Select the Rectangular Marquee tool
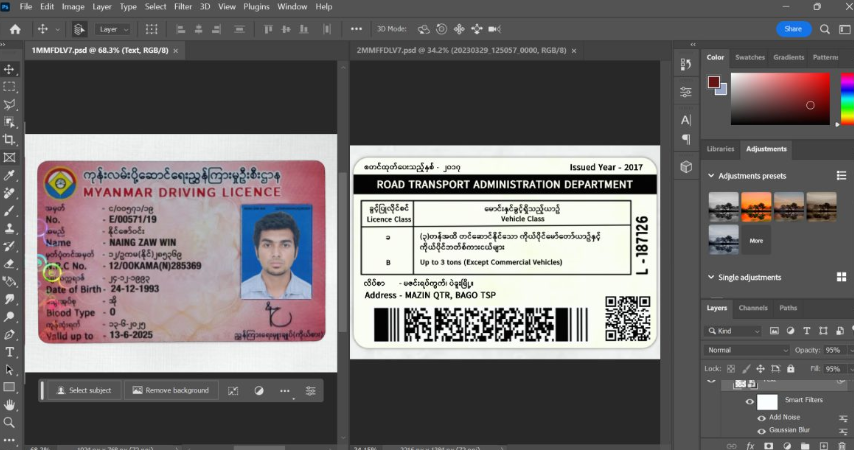 [x=9, y=87]
